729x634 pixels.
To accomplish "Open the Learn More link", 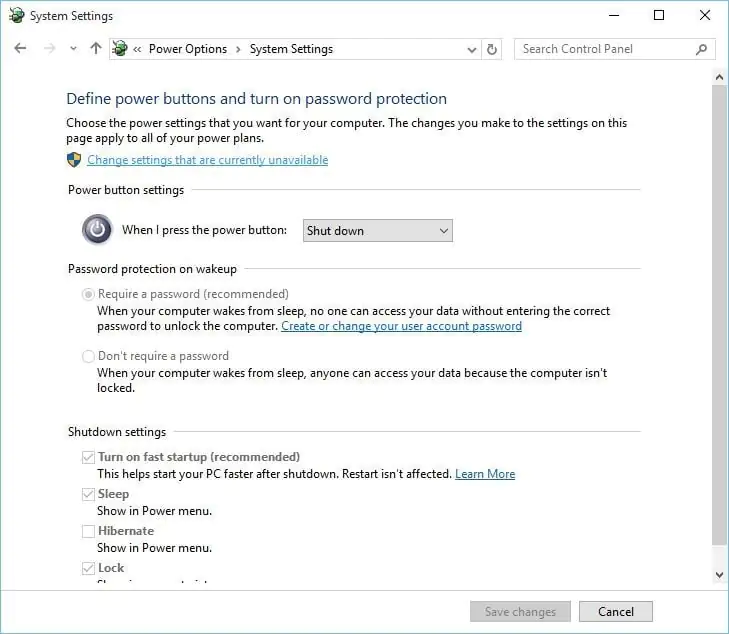I will point(485,474).
